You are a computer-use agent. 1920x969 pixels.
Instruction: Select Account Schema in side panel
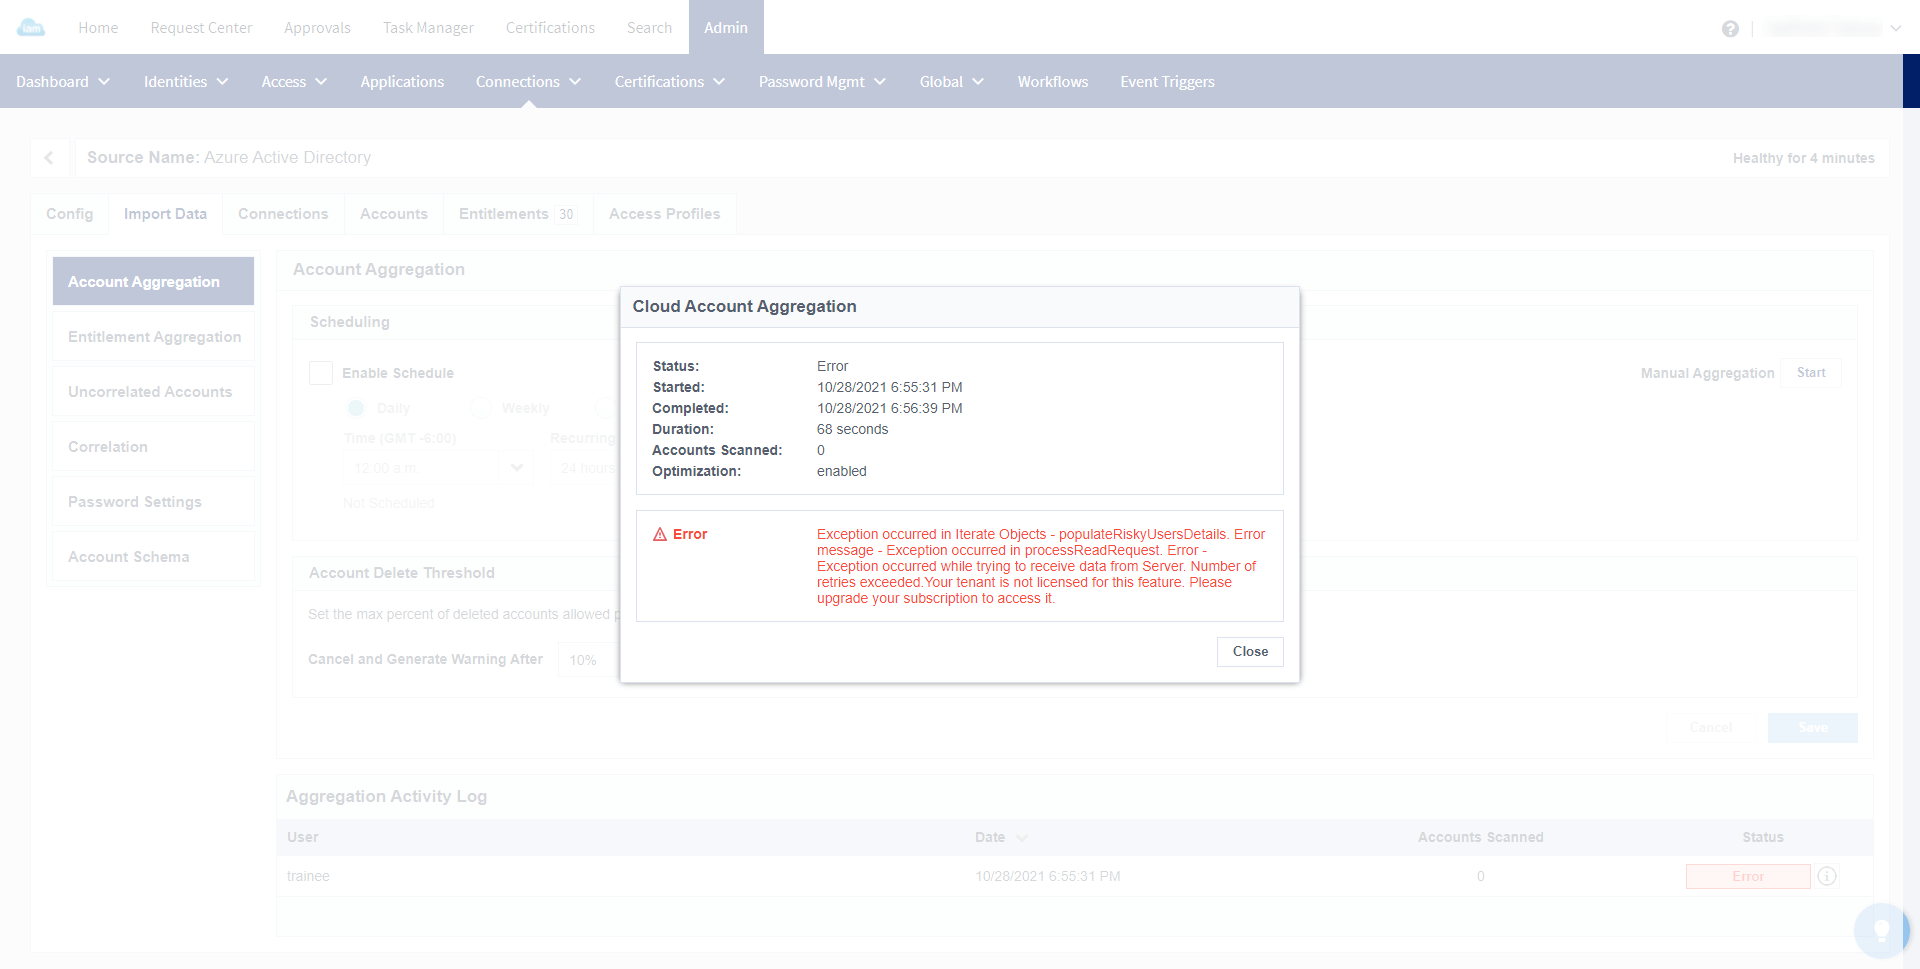(153, 556)
